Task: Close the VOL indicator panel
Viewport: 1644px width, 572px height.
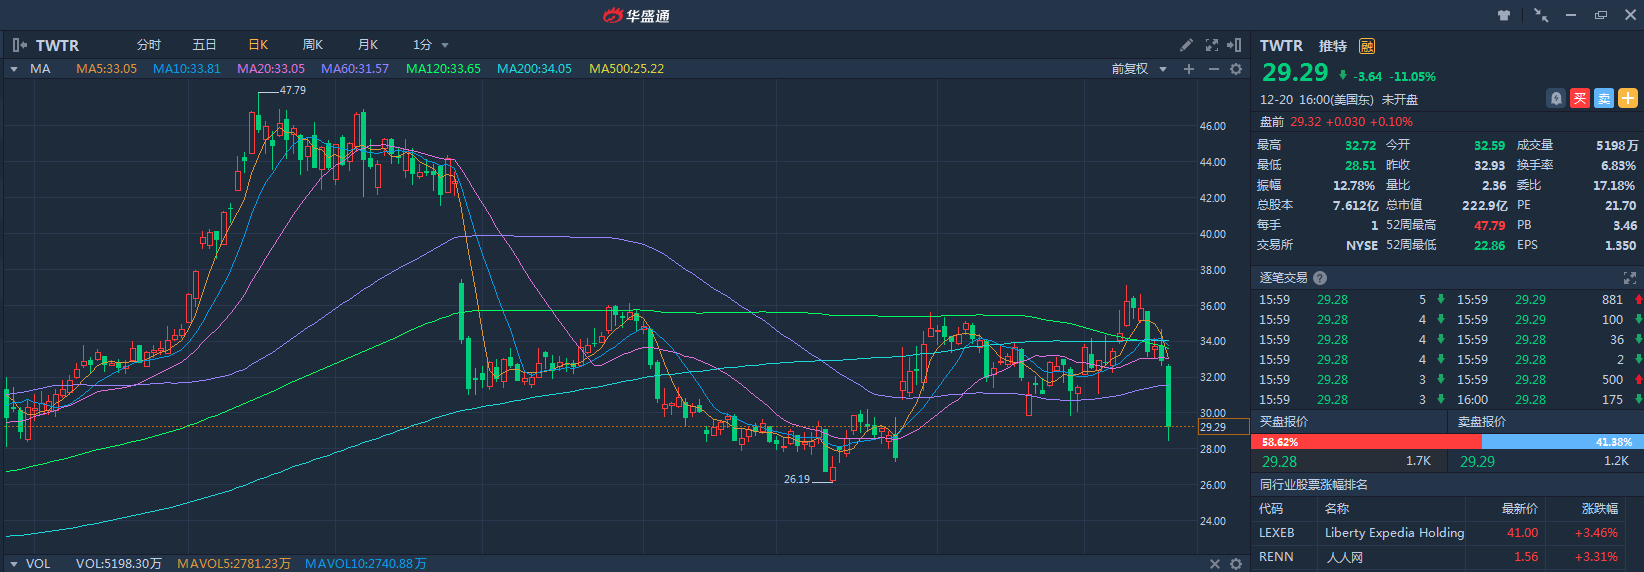Action: click(1215, 564)
